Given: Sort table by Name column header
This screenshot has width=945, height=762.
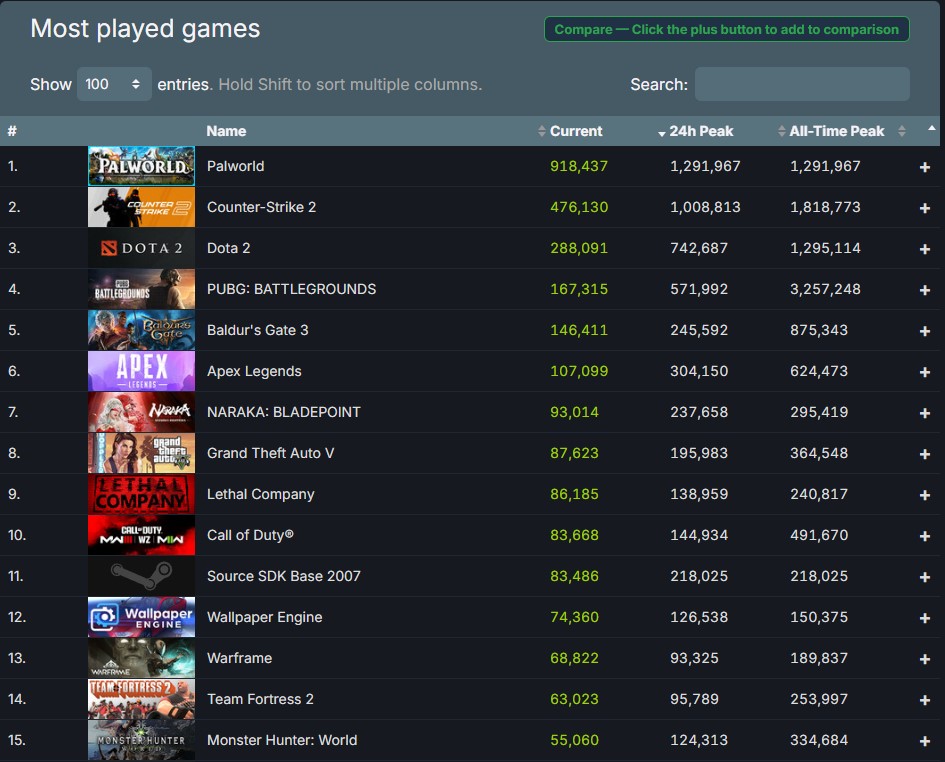Looking at the screenshot, I should [226, 131].
